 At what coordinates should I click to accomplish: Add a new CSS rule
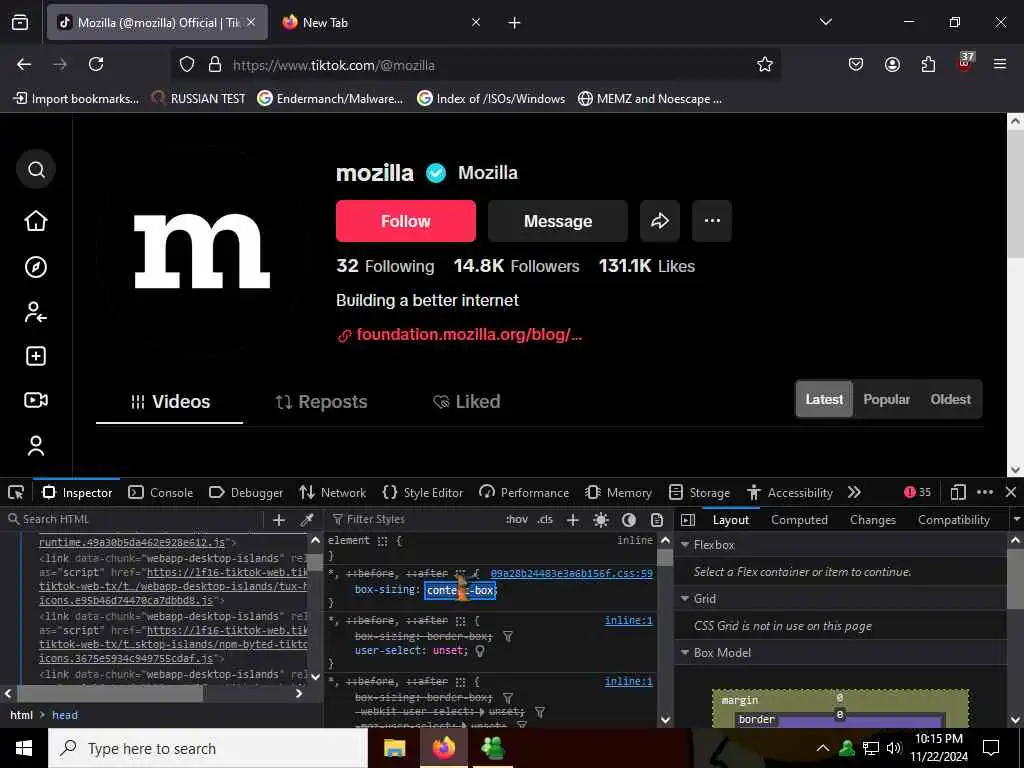(x=573, y=520)
